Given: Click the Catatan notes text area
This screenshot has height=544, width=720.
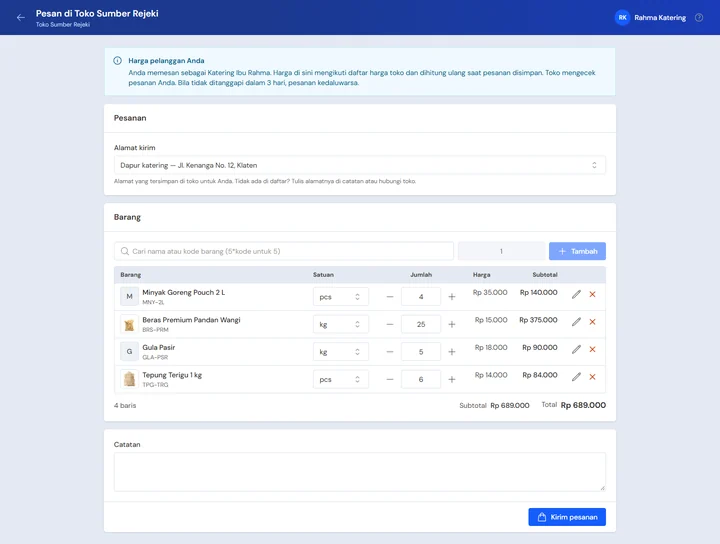Looking at the screenshot, I should tap(360, 472).
